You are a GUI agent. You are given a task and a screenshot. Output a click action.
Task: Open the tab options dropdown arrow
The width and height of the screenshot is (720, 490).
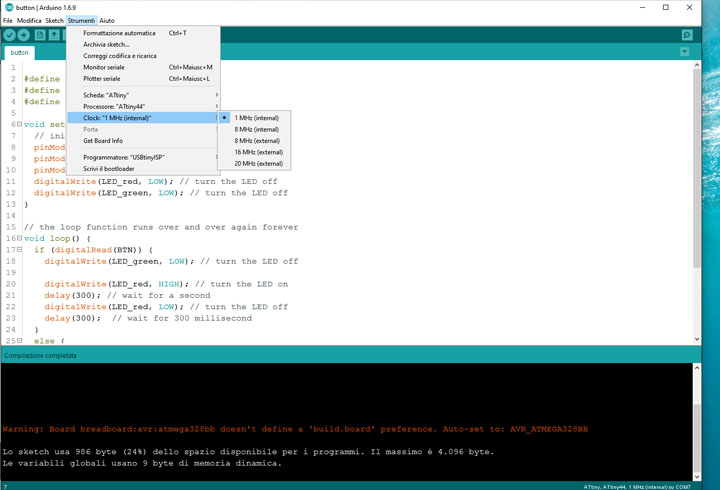click(685, 51)
